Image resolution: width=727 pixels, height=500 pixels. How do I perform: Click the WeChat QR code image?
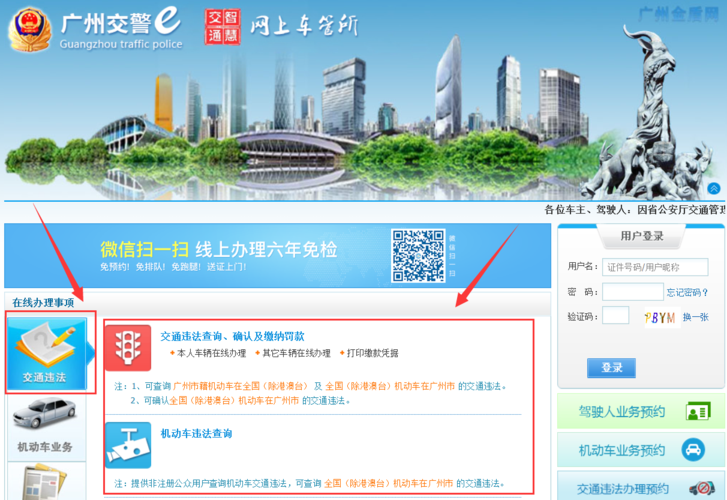coord(418,256)
